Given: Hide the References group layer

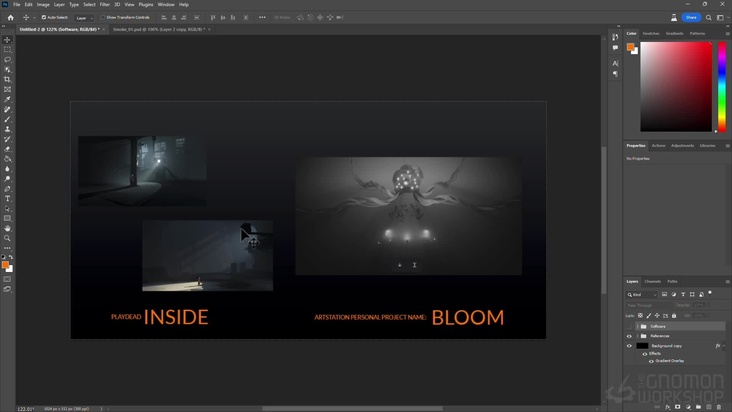Looking at the screenshot, I should [x=630, y=336].
